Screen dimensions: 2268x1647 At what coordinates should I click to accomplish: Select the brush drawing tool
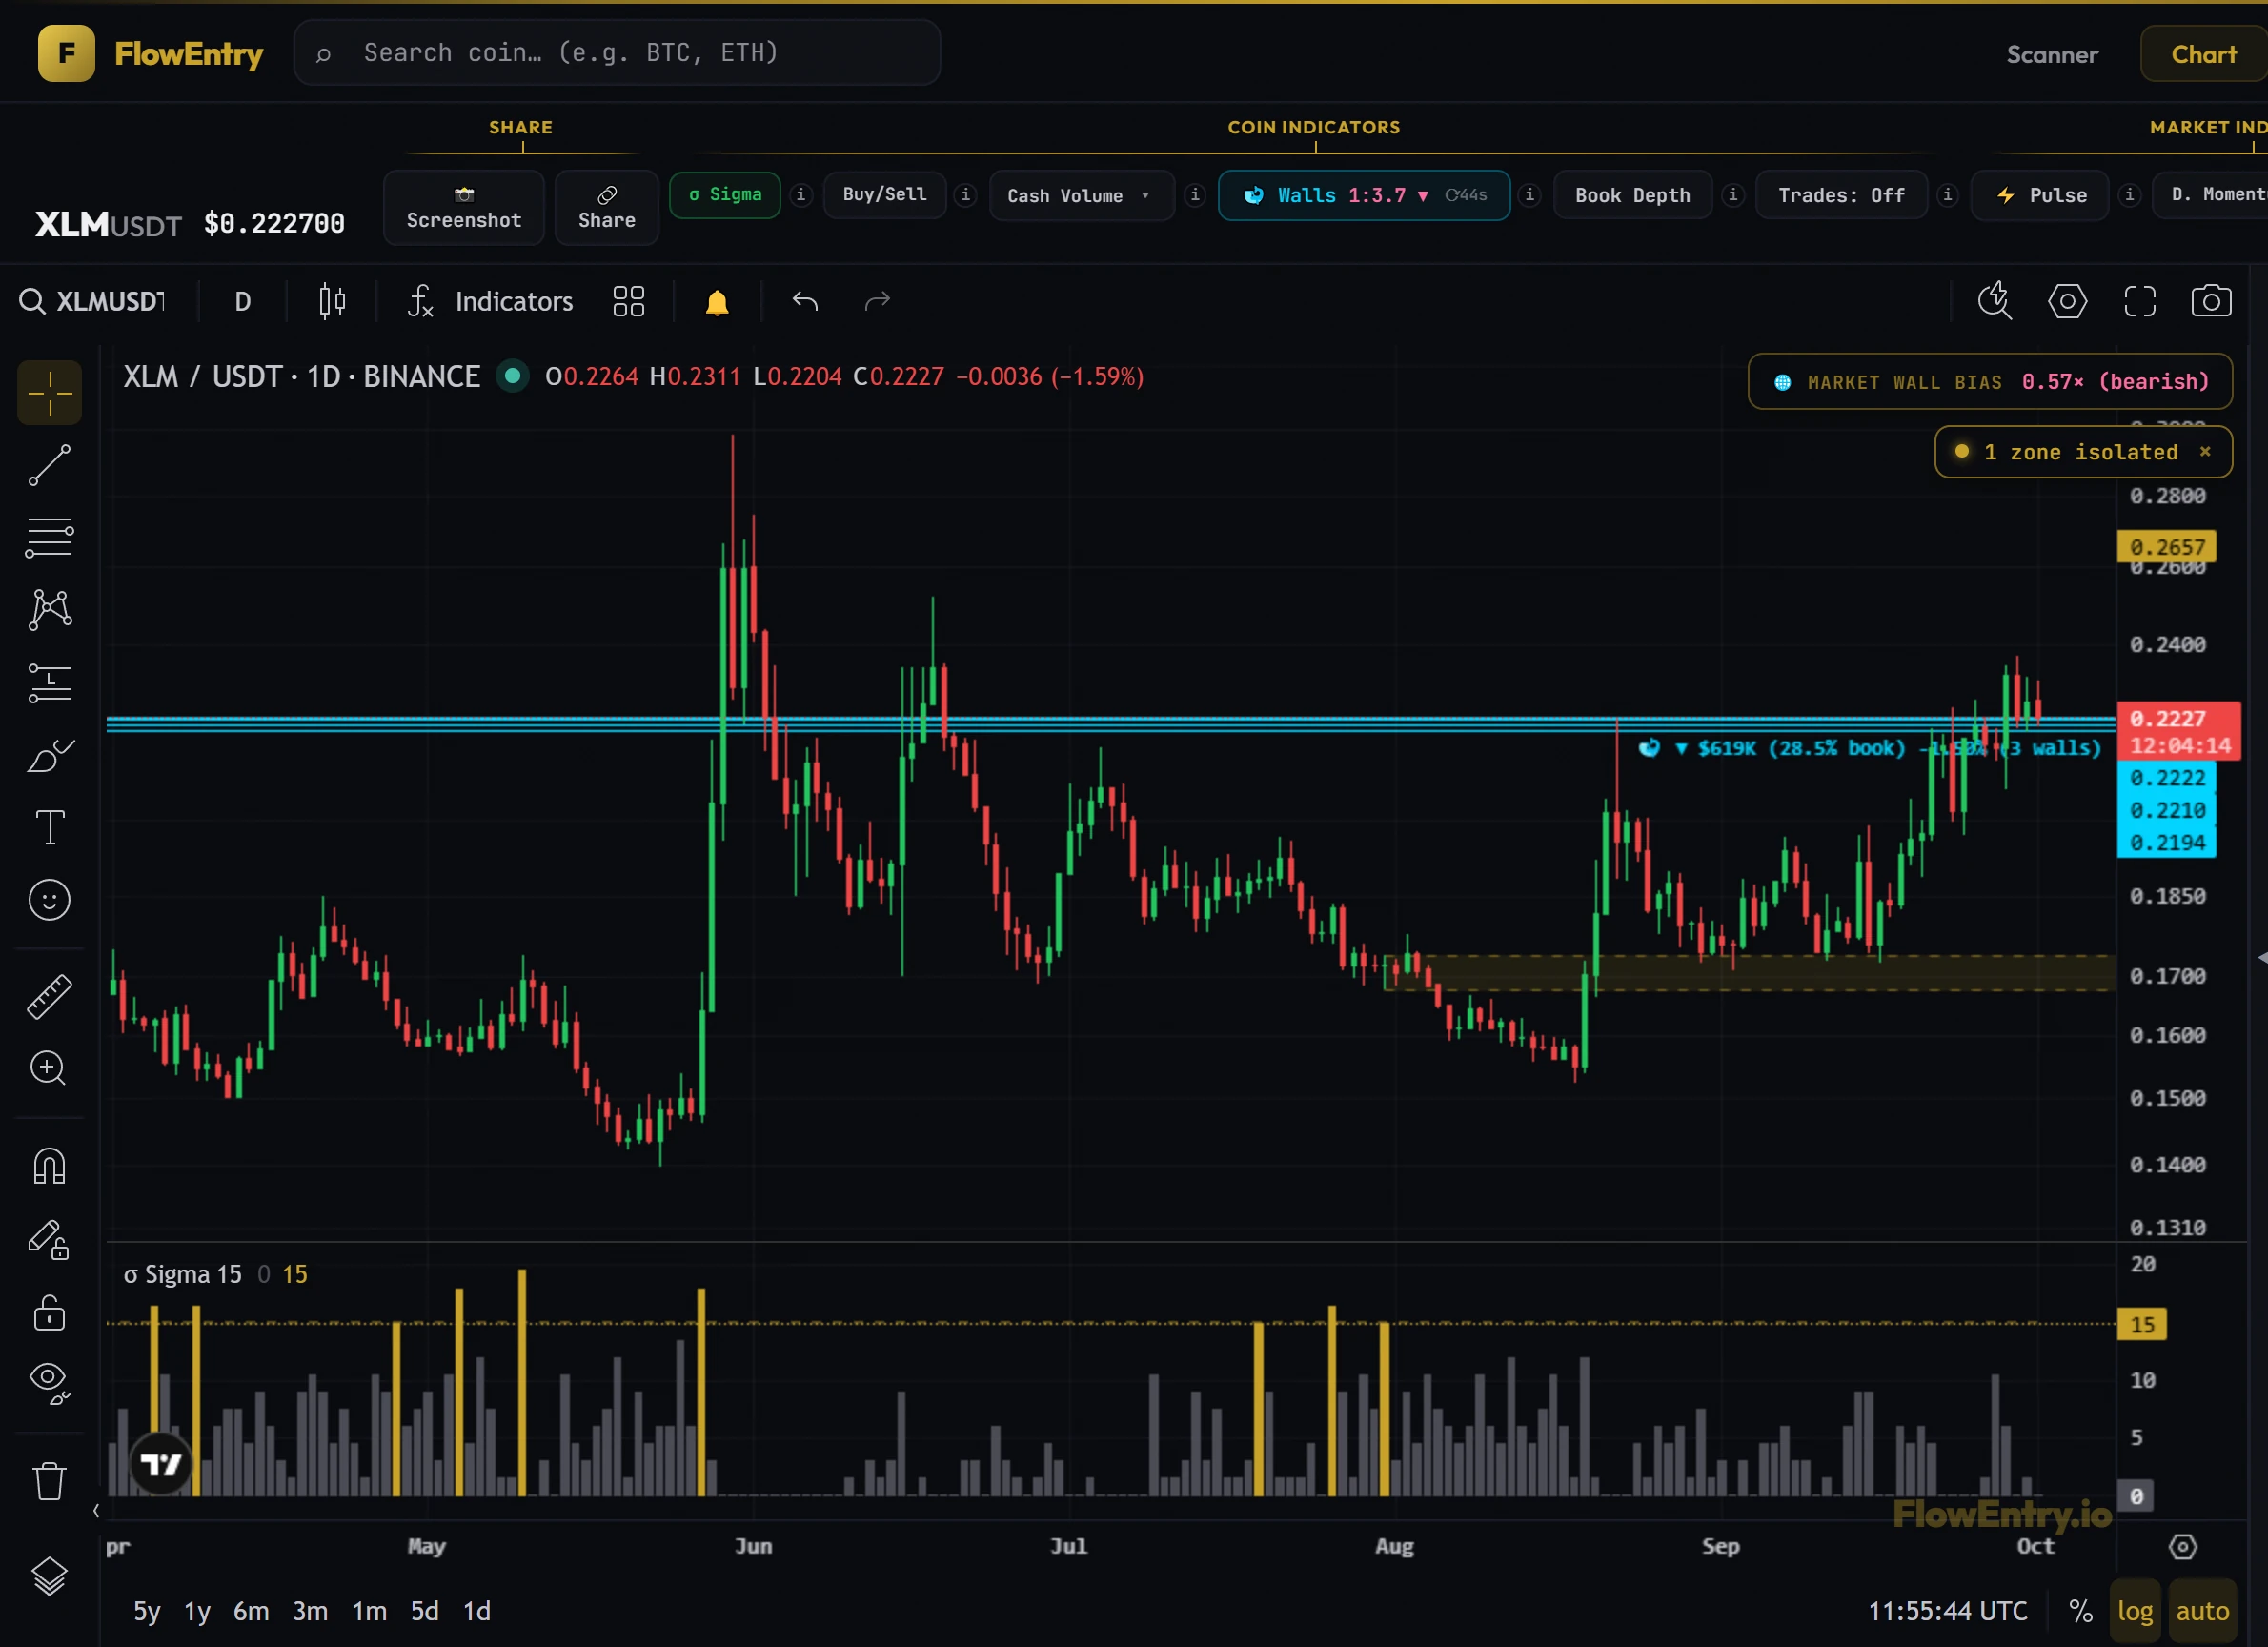pos(49,755)
